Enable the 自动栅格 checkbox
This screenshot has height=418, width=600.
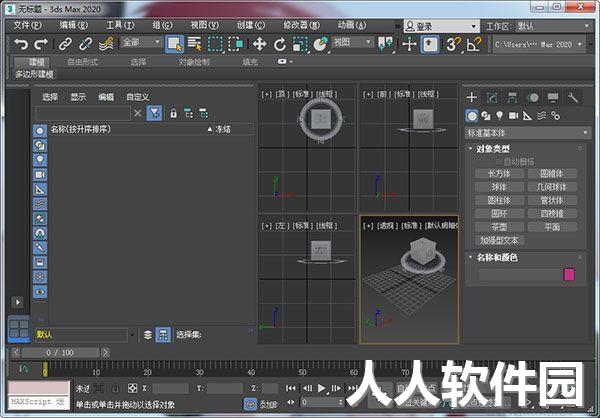(x=499, y=161)
